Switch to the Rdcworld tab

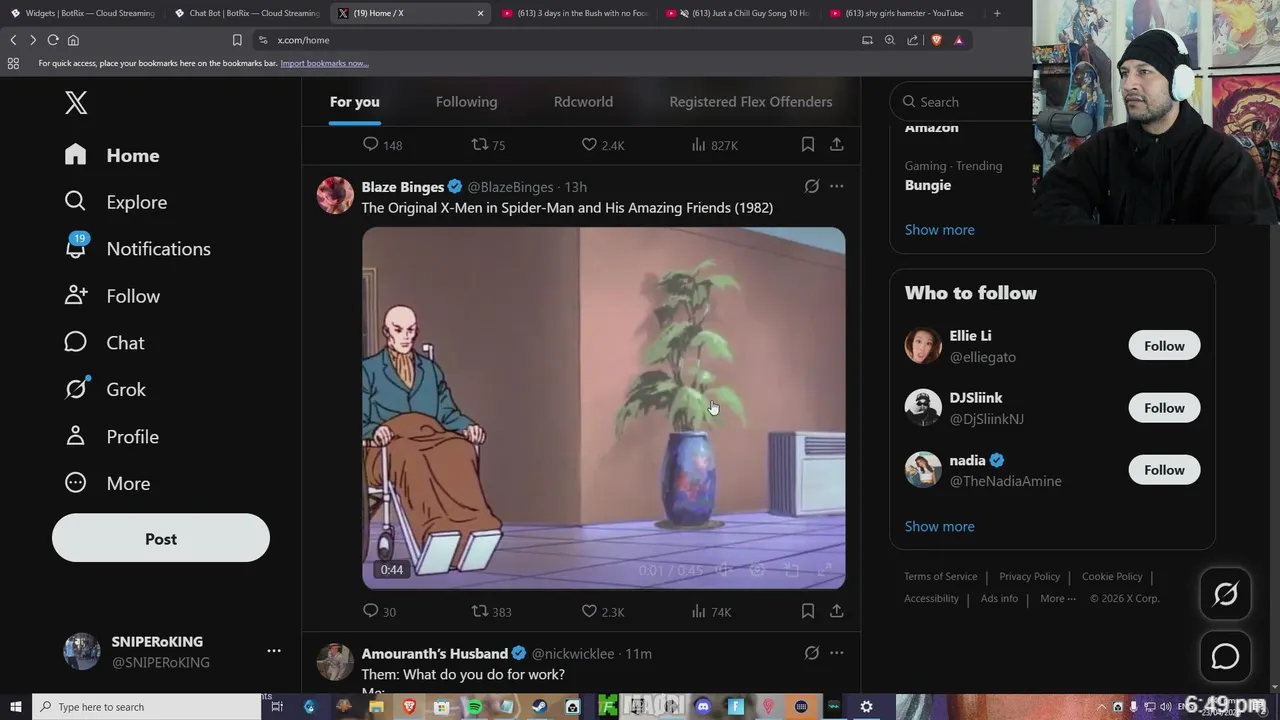(583, 102)
